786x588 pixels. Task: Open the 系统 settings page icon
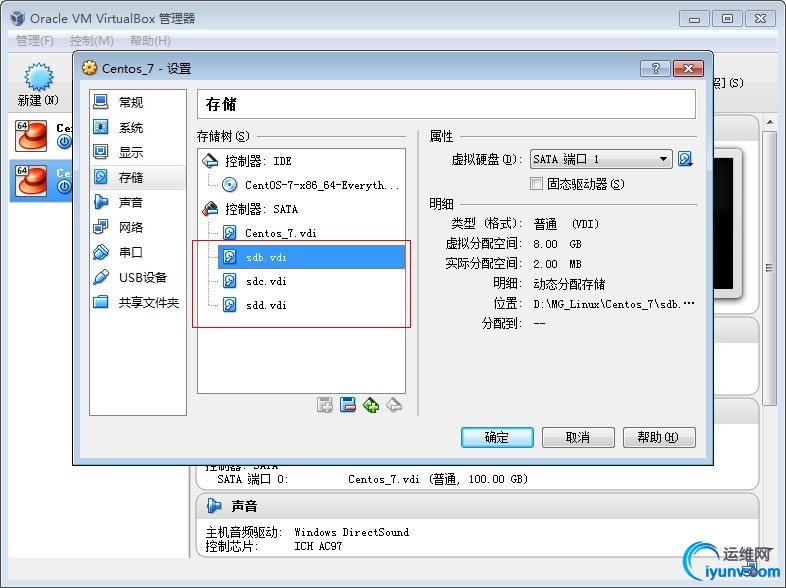tap(101, 127)
